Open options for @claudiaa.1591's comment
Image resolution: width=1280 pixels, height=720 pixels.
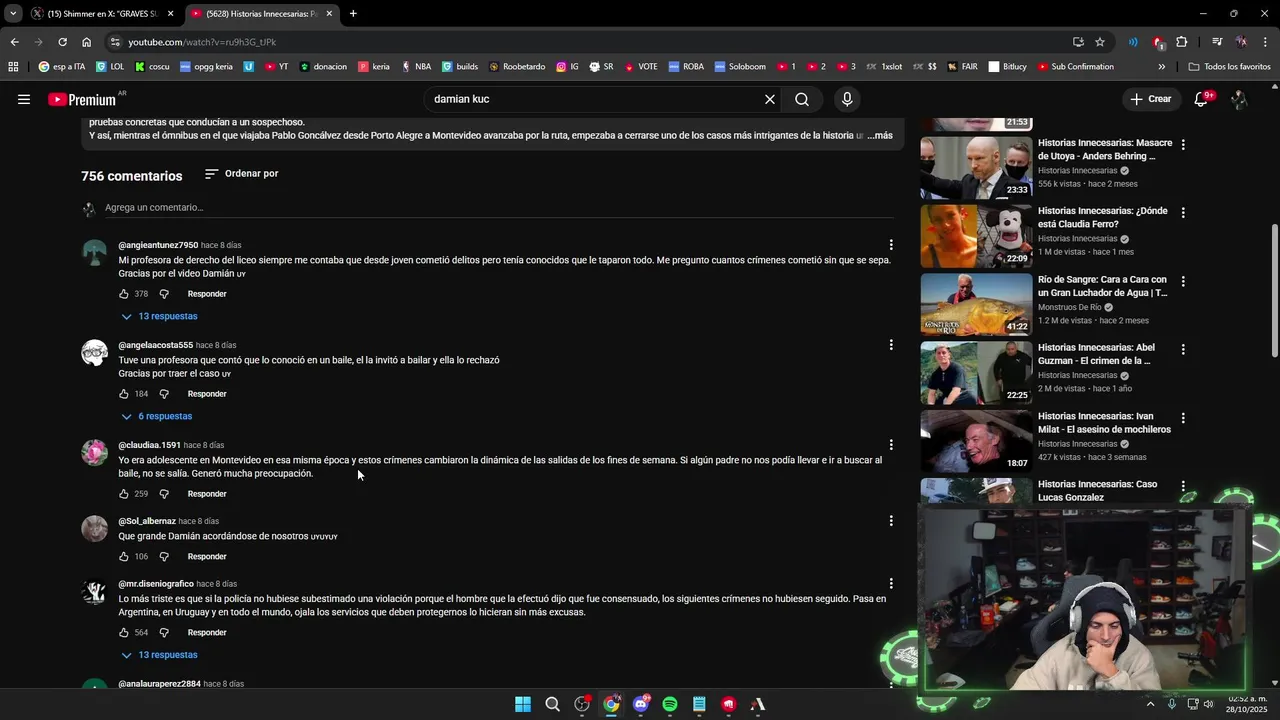click(x=891, y=445)
